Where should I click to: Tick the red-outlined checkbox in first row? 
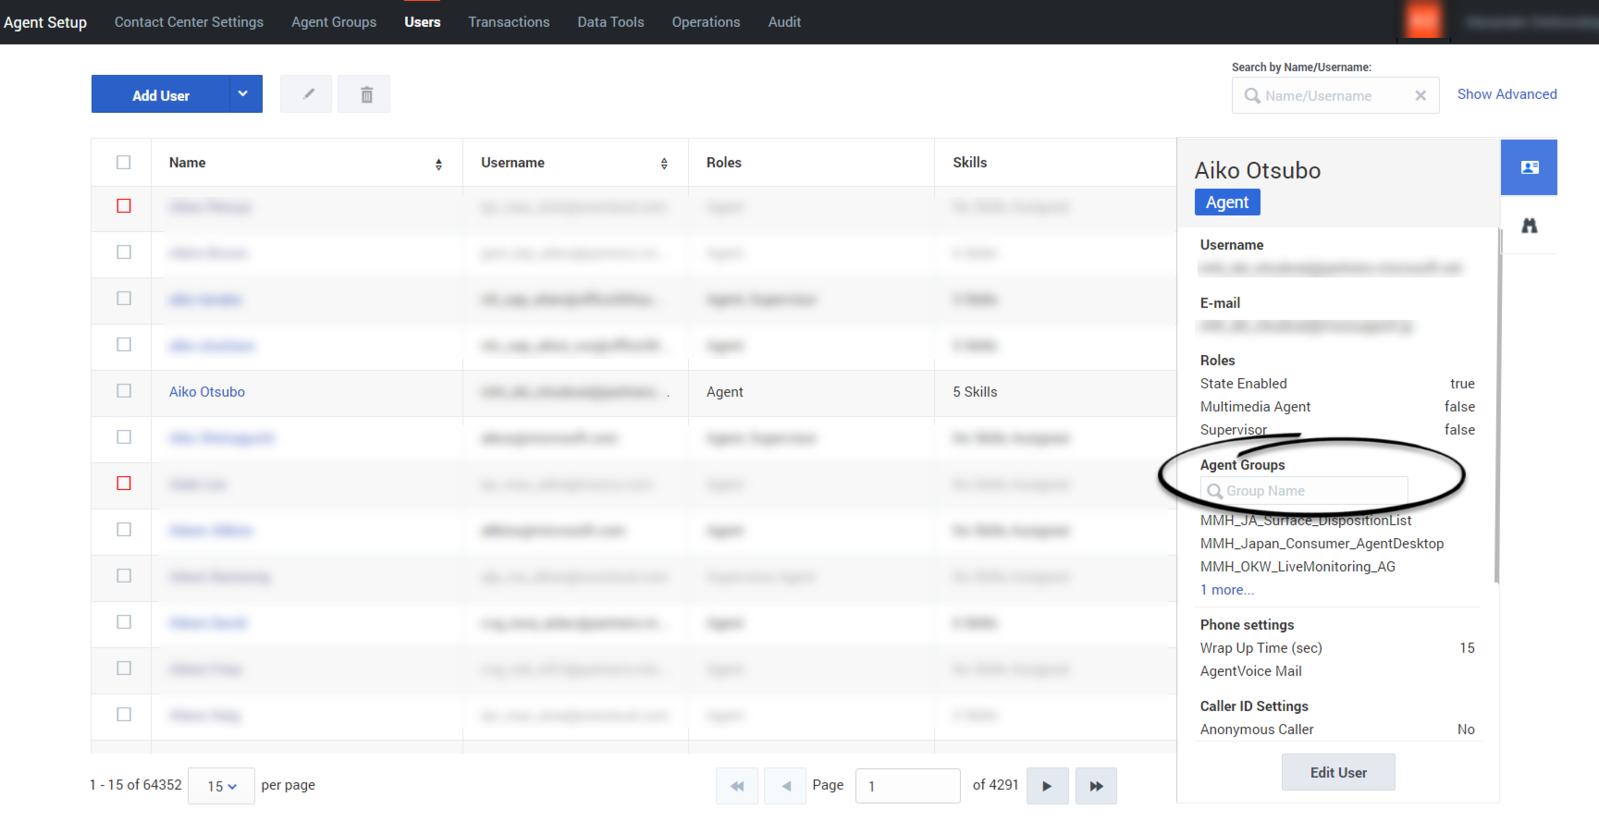click(124, 206)
